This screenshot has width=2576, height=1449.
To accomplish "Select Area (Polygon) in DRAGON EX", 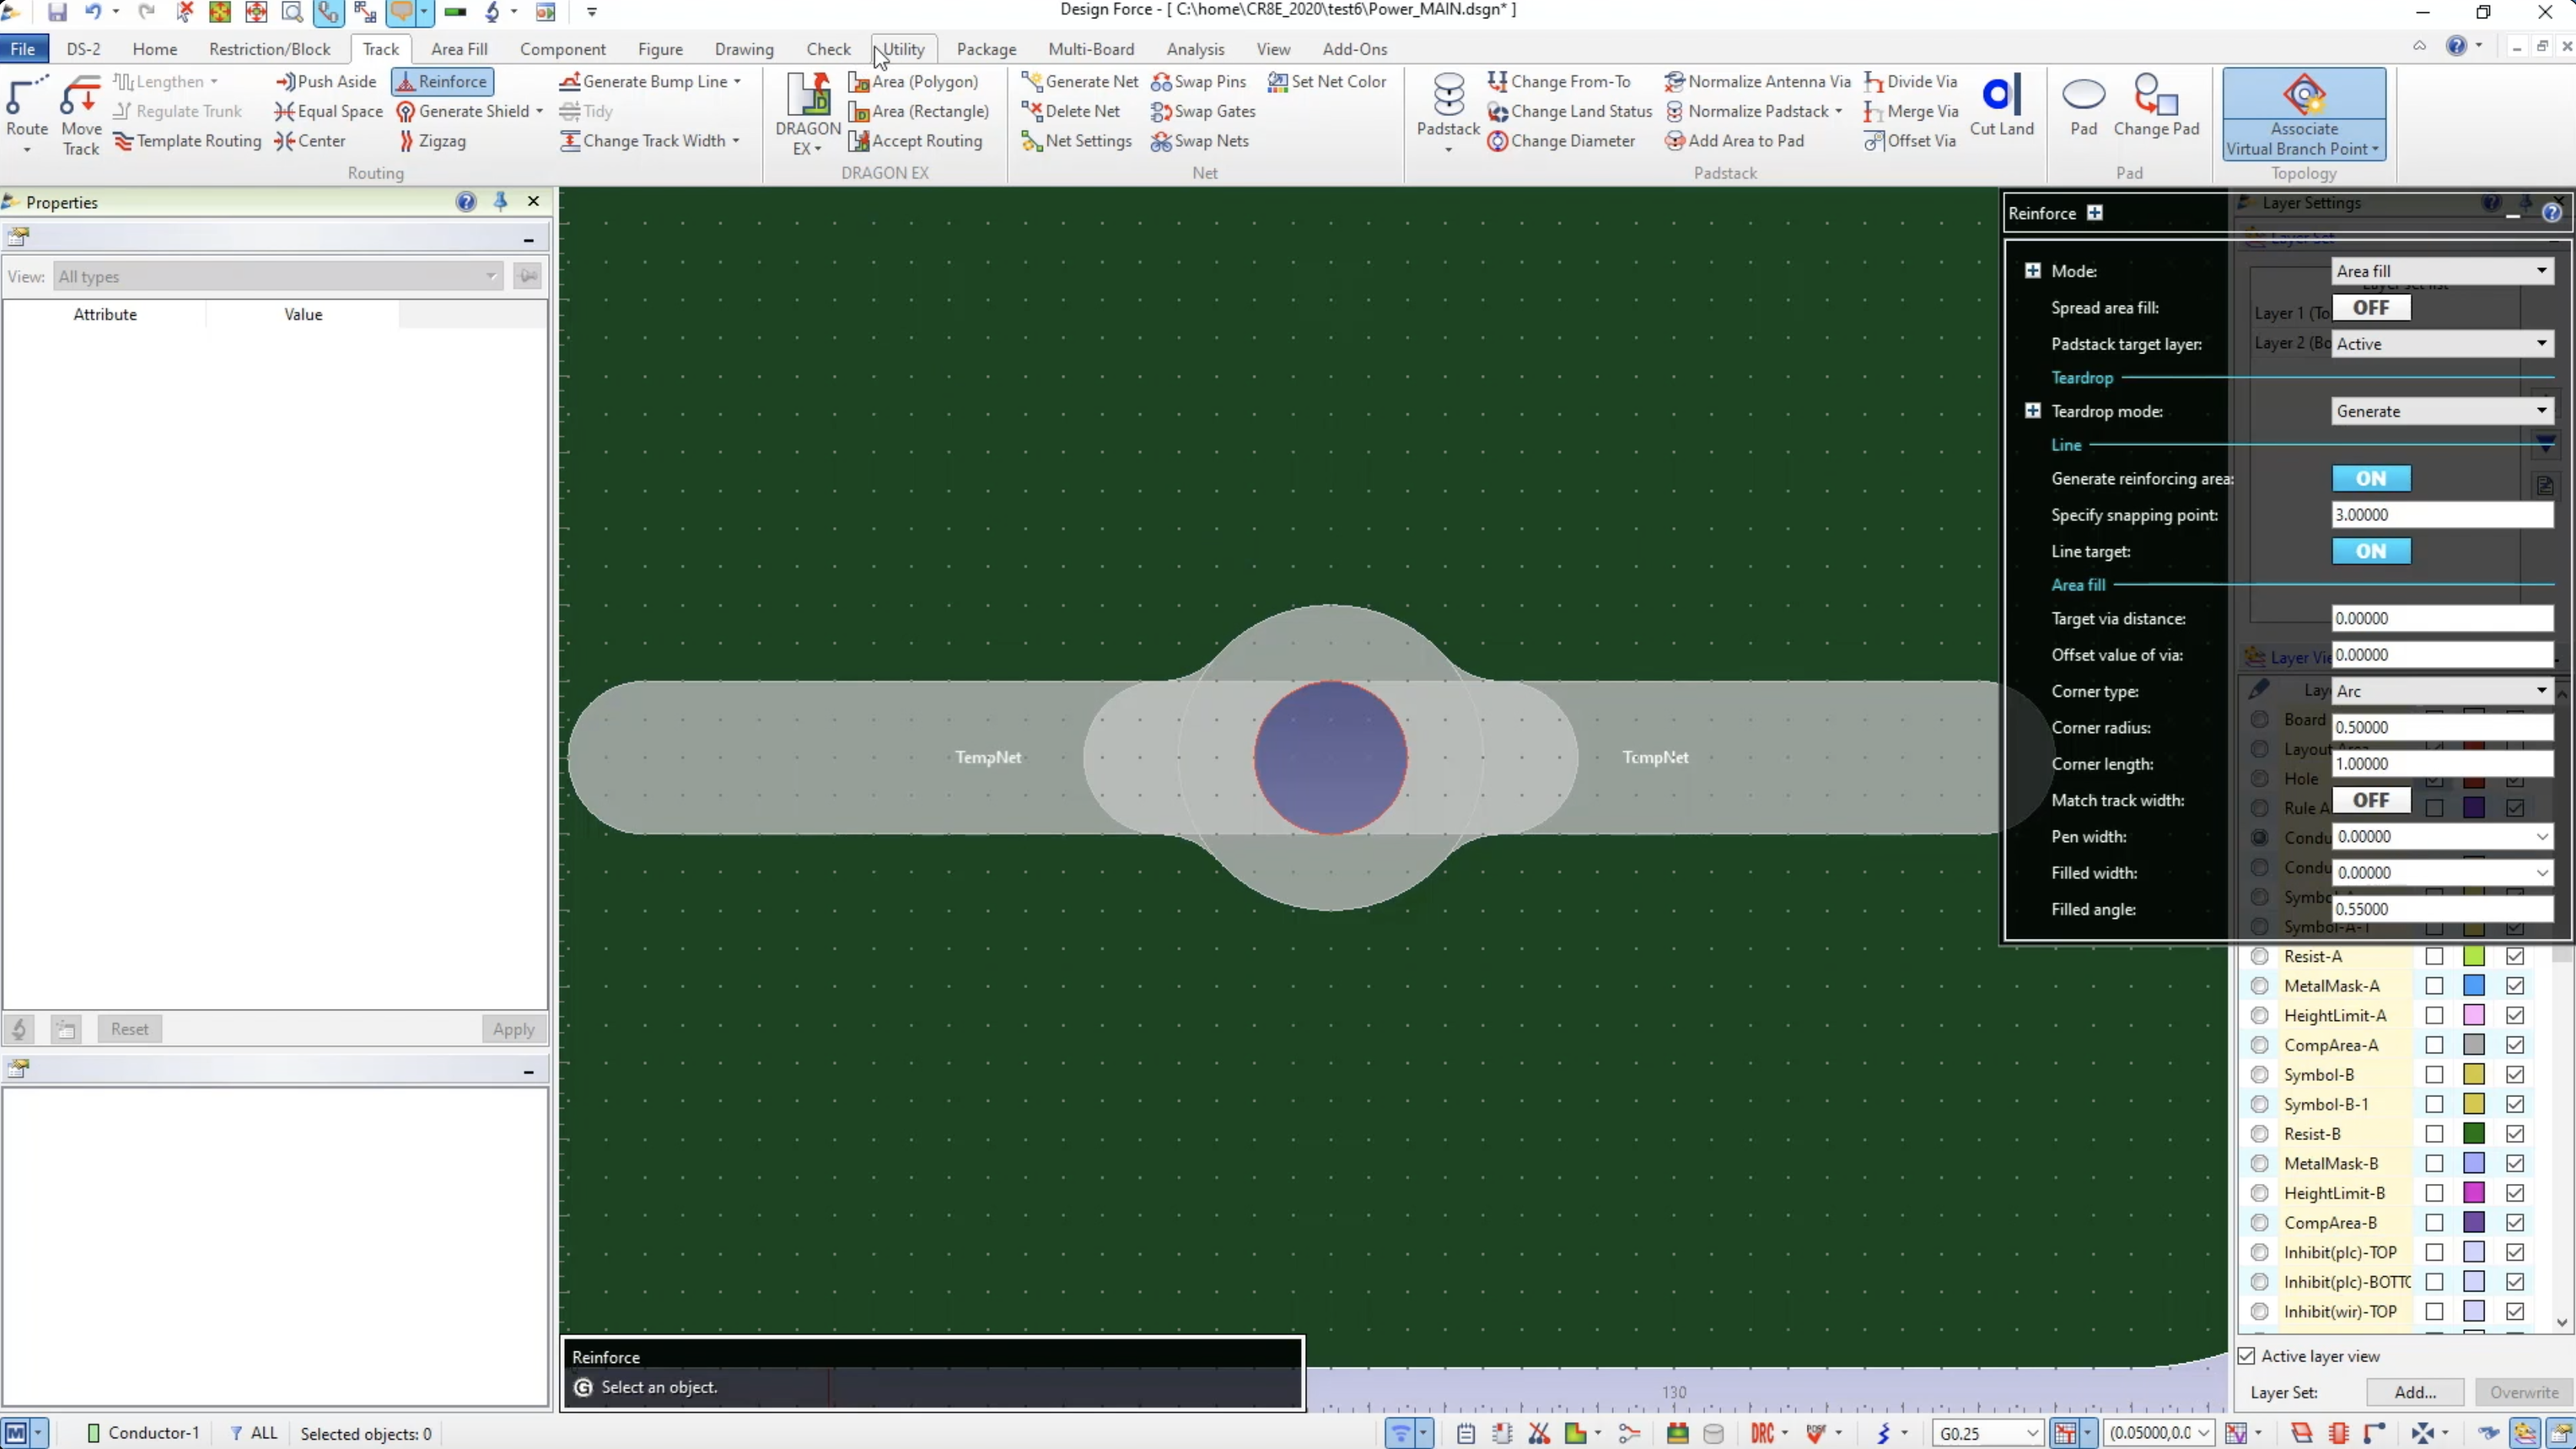I will (x=913, y=82).
